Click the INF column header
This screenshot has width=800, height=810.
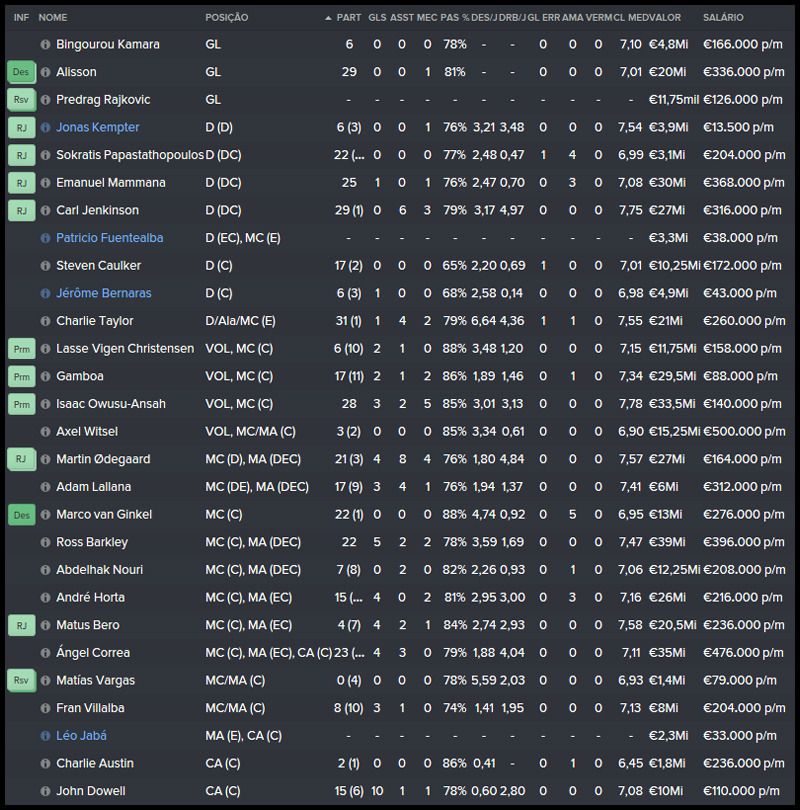pyautogui.click(x=21, y=17)
